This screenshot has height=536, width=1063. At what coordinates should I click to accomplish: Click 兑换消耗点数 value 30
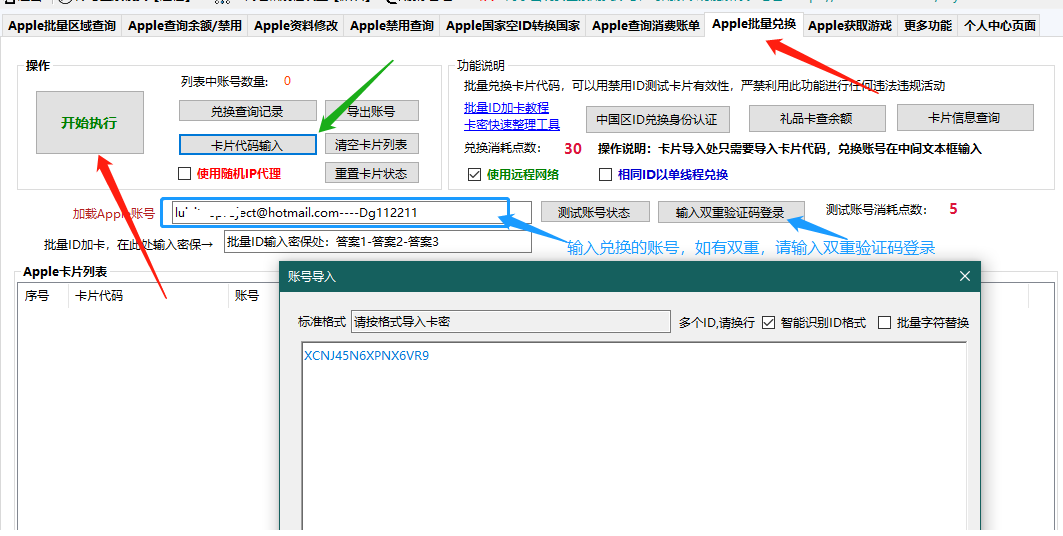click(x=573, y=148)
